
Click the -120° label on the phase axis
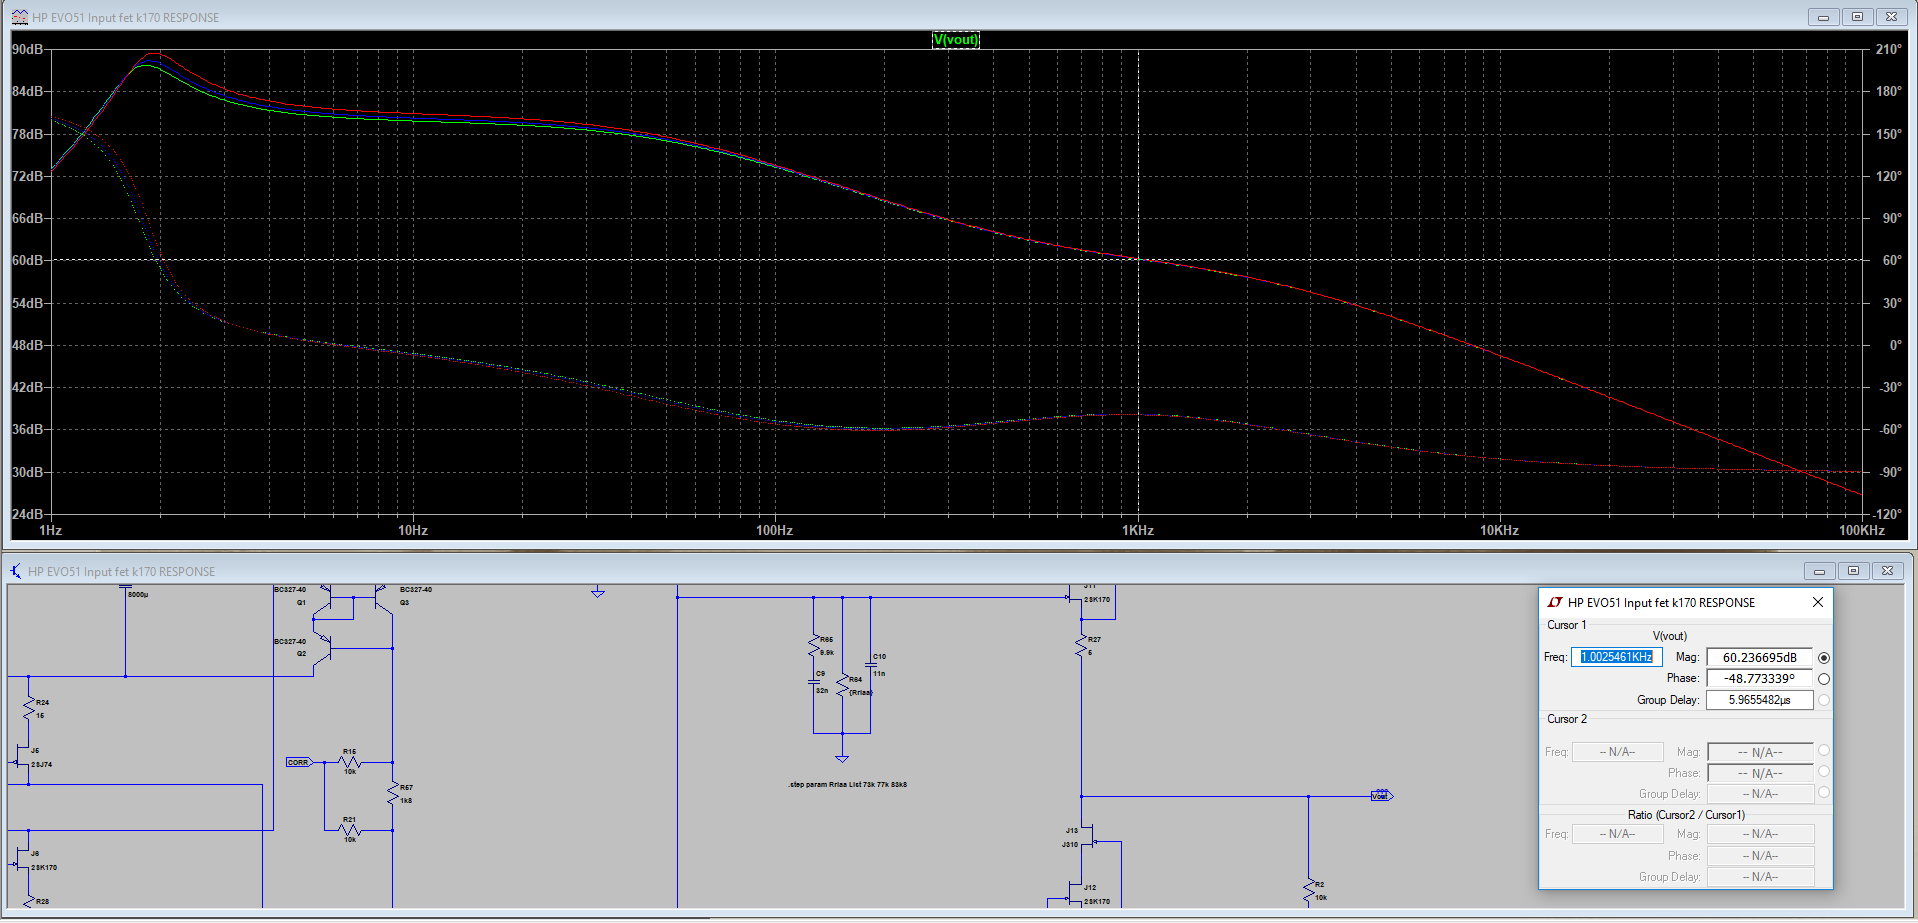(x=1888, y=514)
